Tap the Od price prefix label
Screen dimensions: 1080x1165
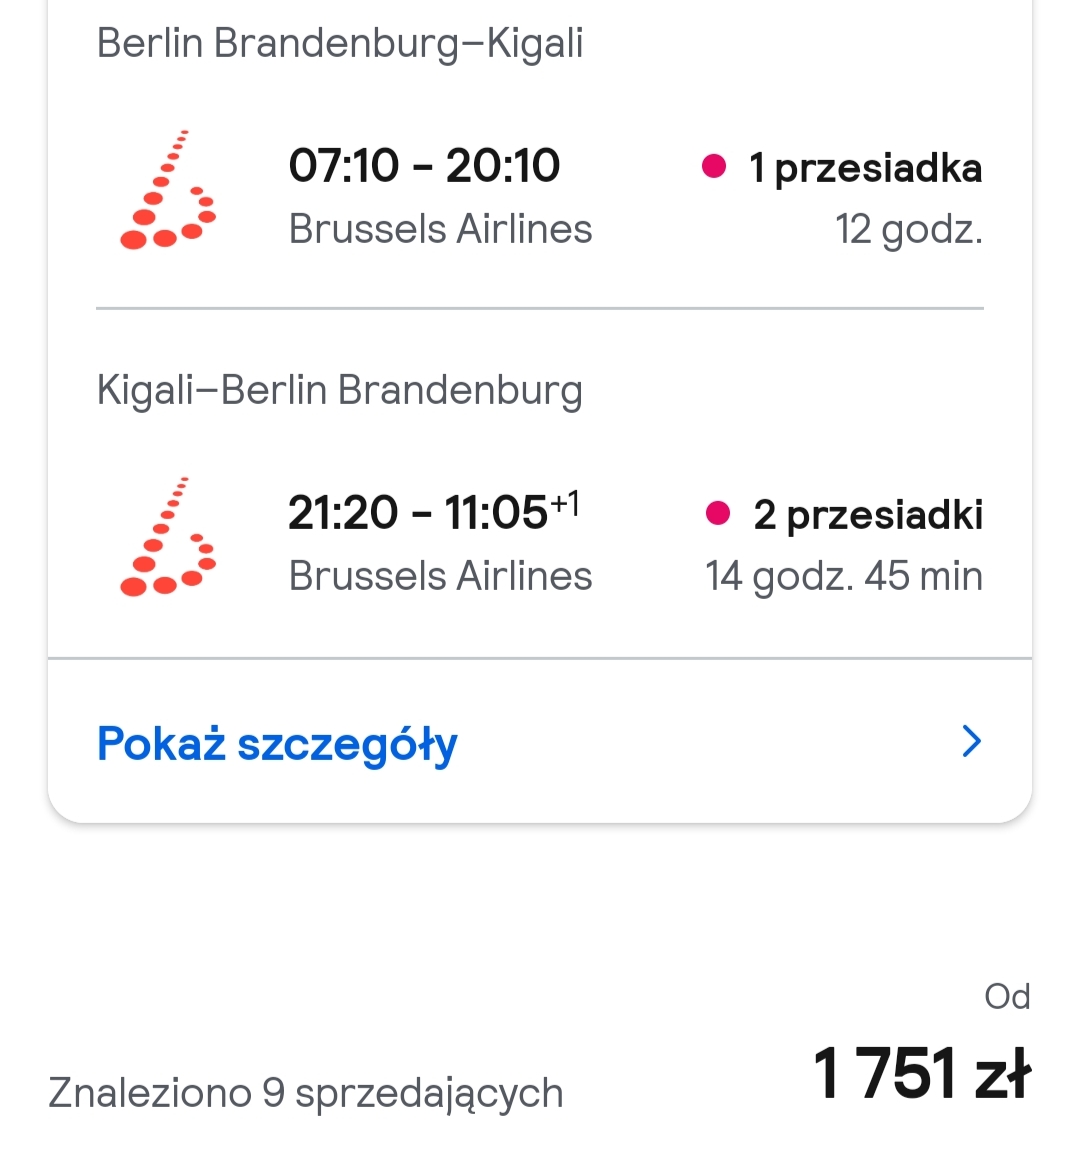(1007, 997)
